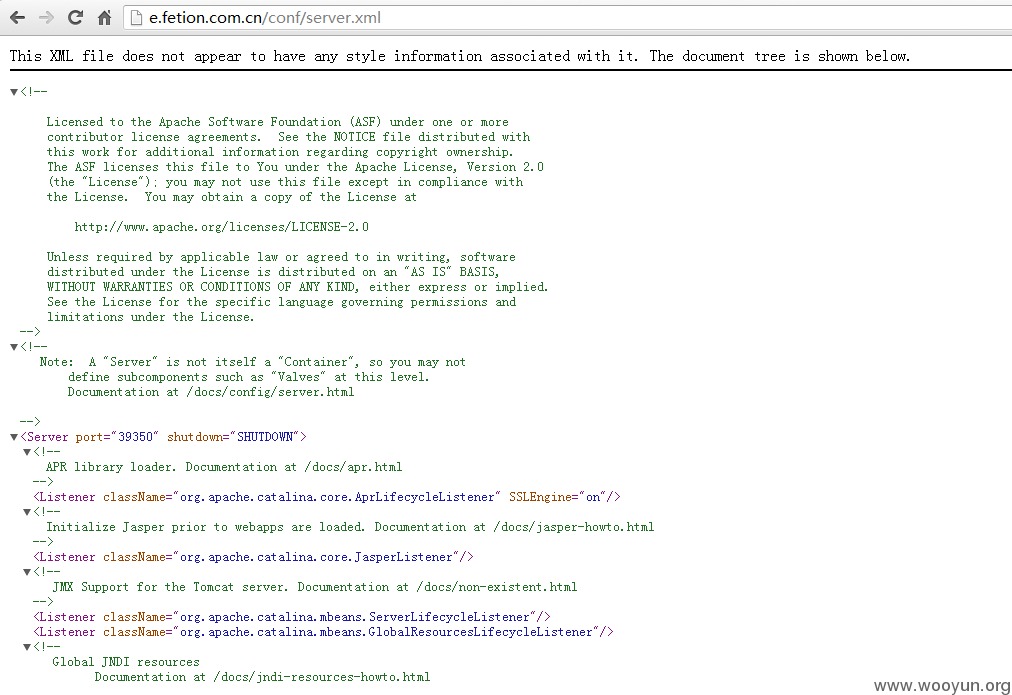Click the /docs/jasper-howto.html text
The image size is (1012, 695).
(x=574, y=527)
